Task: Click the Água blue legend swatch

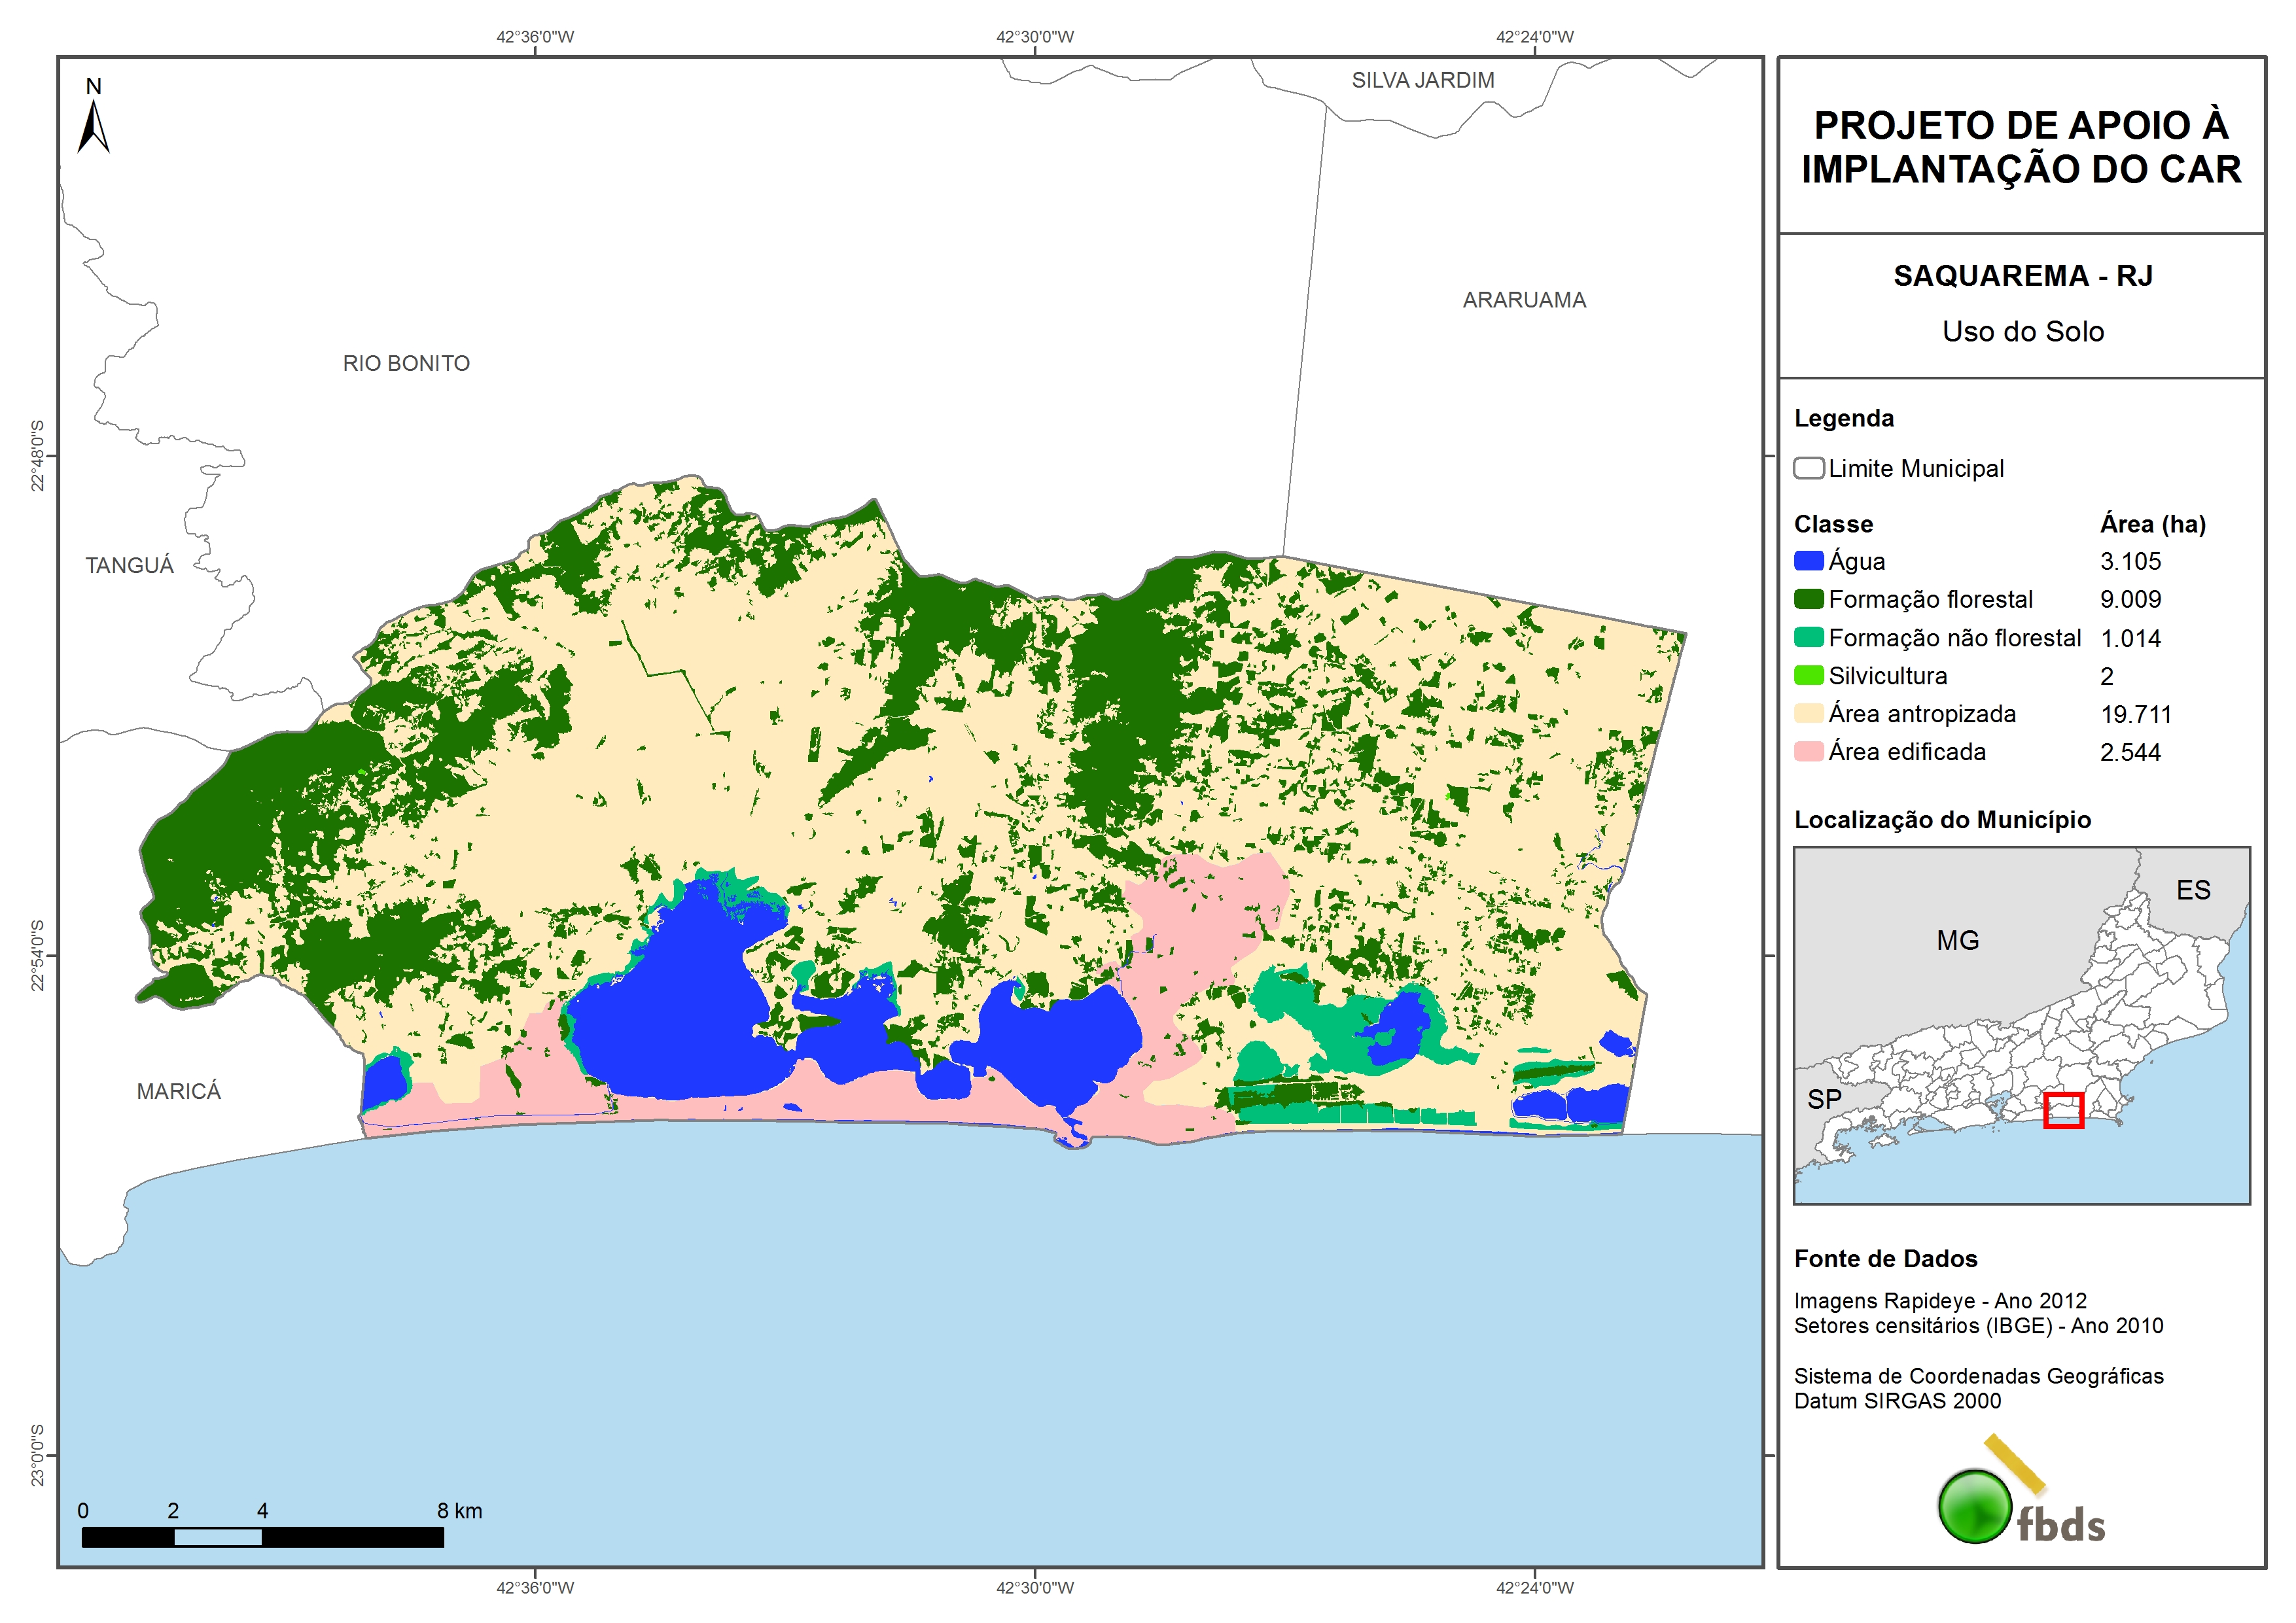Action: tap(1808, 561)
